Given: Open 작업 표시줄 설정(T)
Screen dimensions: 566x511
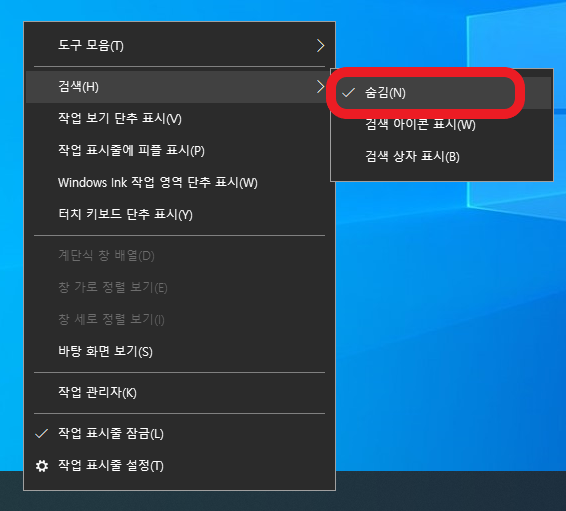Looking at the screenshot, I should pos(179,466).
